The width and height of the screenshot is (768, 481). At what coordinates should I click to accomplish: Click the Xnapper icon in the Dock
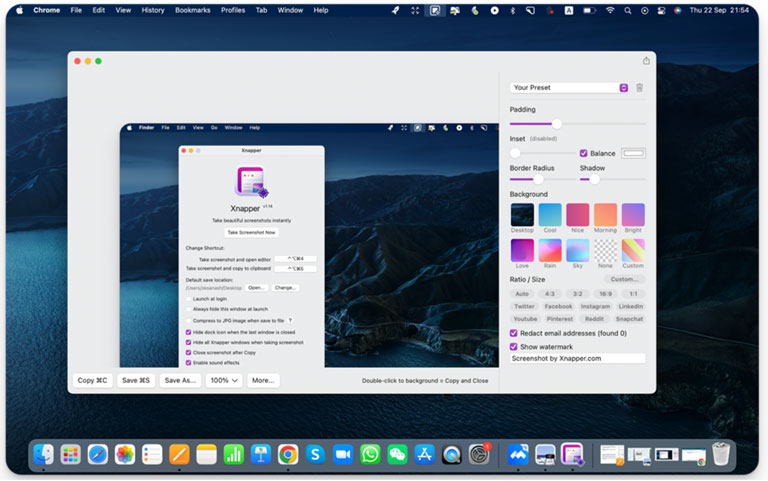point(572,455)
